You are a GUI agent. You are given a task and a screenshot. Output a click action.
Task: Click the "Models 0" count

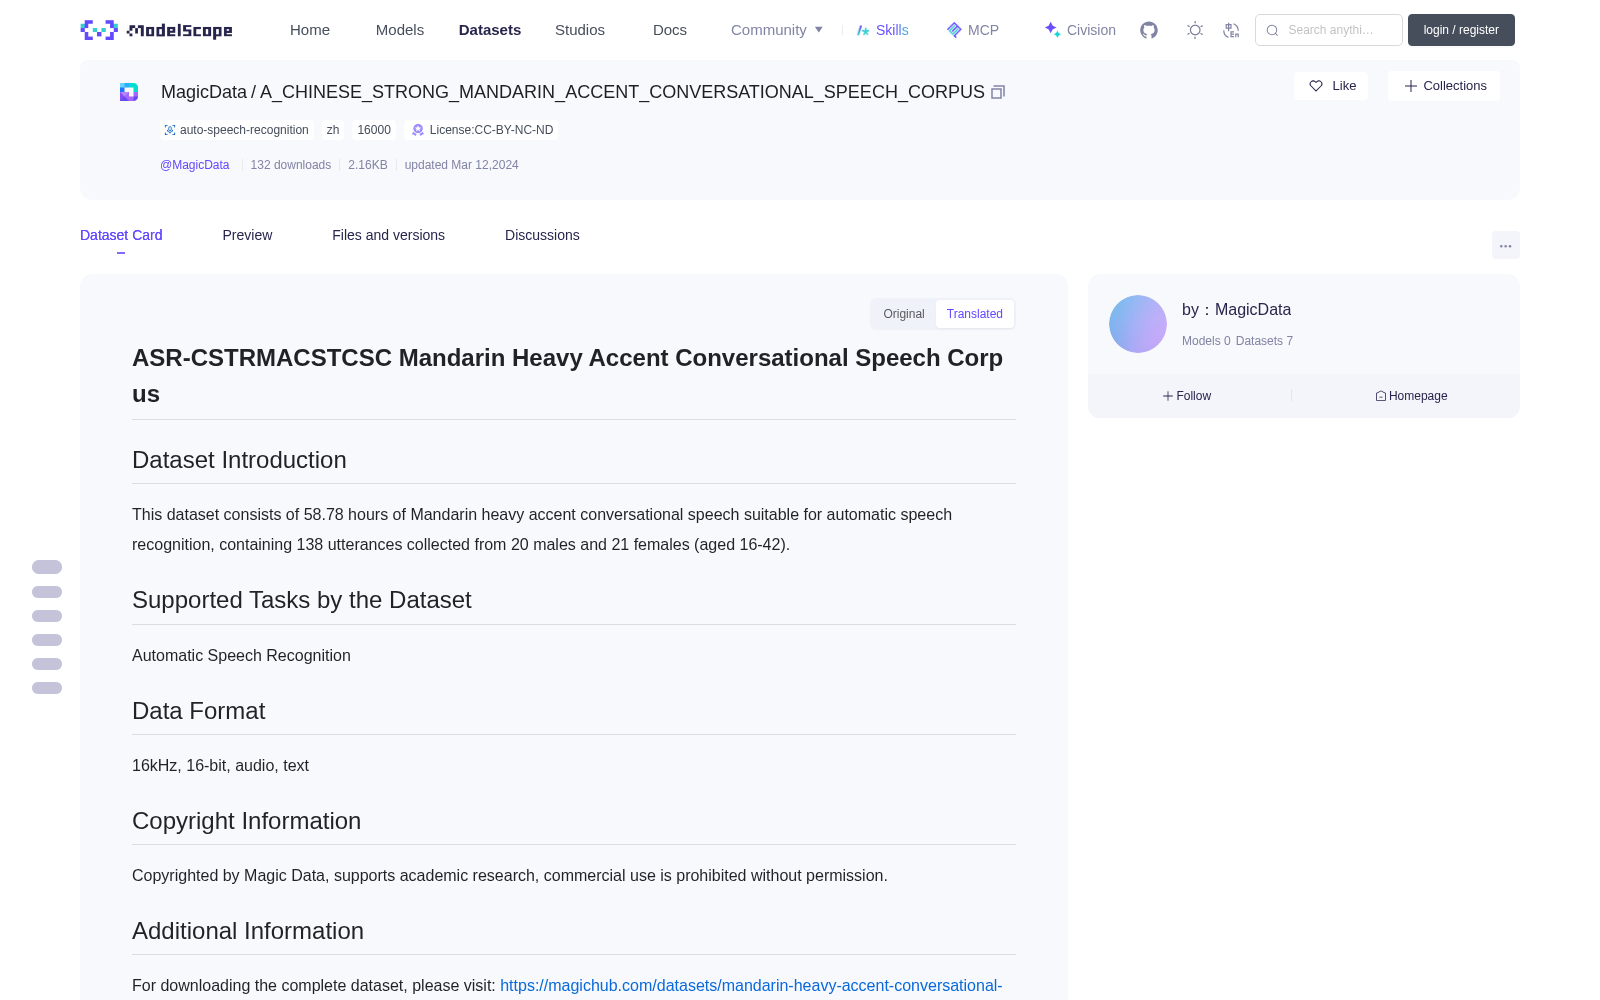point(1206,341)
